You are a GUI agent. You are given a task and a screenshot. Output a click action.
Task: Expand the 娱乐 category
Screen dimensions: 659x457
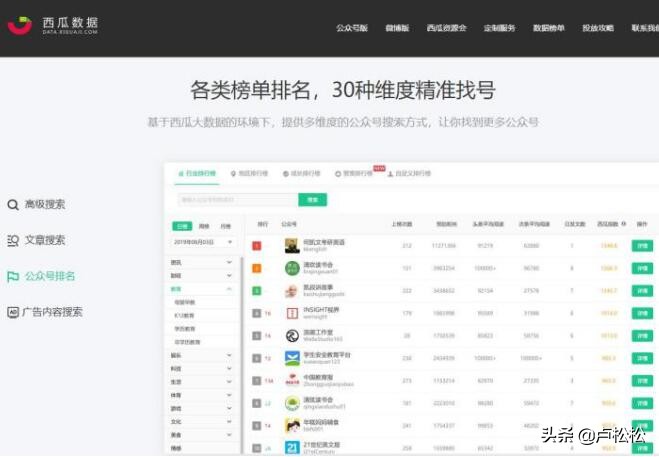tap(202, 355)
